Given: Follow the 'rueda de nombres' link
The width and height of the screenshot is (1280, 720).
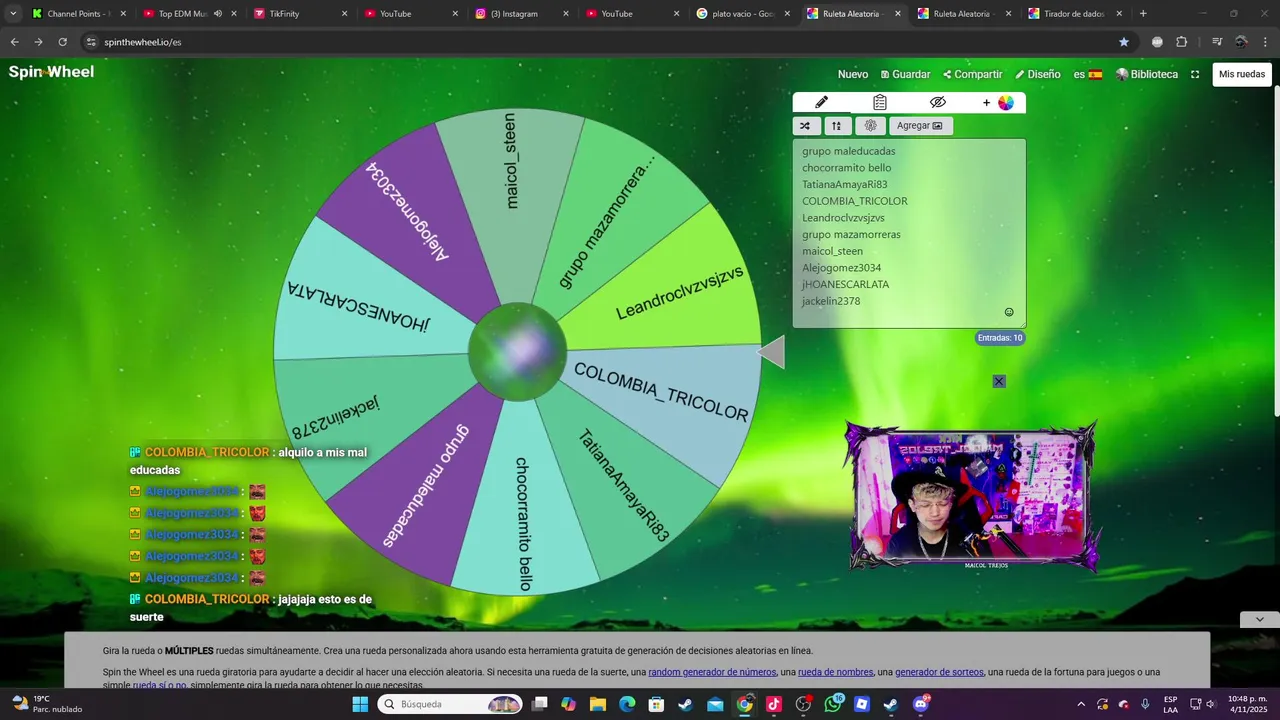Looking at the screenshot, I should click(835, 672).
